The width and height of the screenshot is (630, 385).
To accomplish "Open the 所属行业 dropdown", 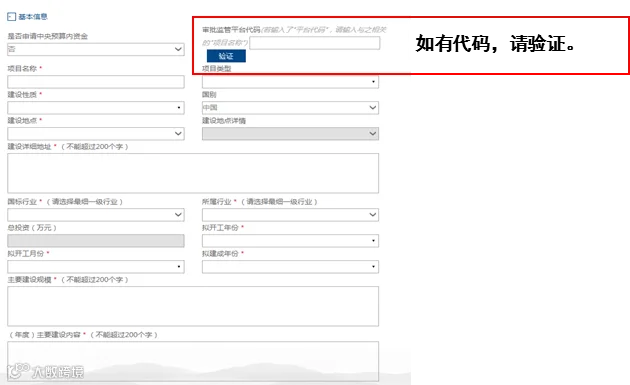I will pos(290,215).
